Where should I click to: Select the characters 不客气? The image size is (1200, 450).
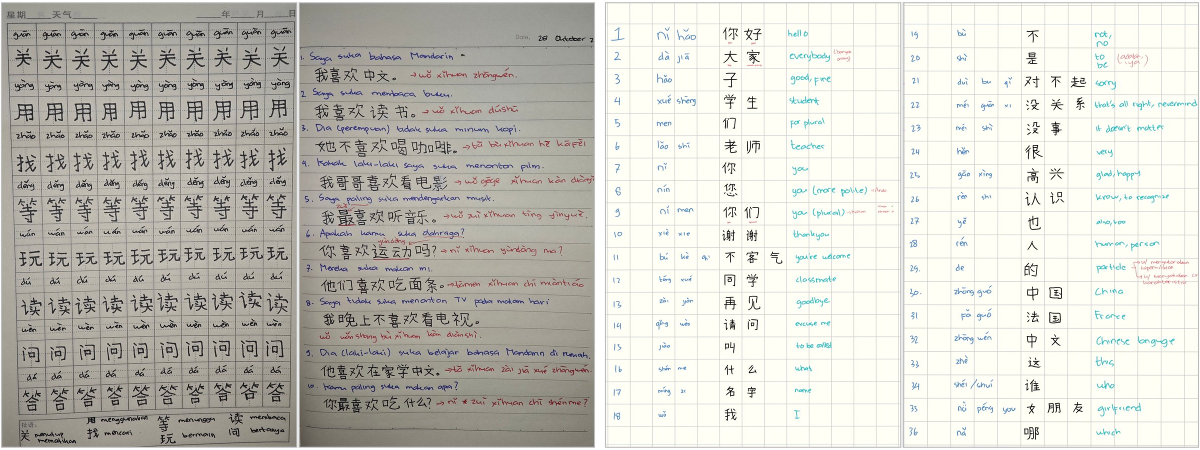click(752, 258)
